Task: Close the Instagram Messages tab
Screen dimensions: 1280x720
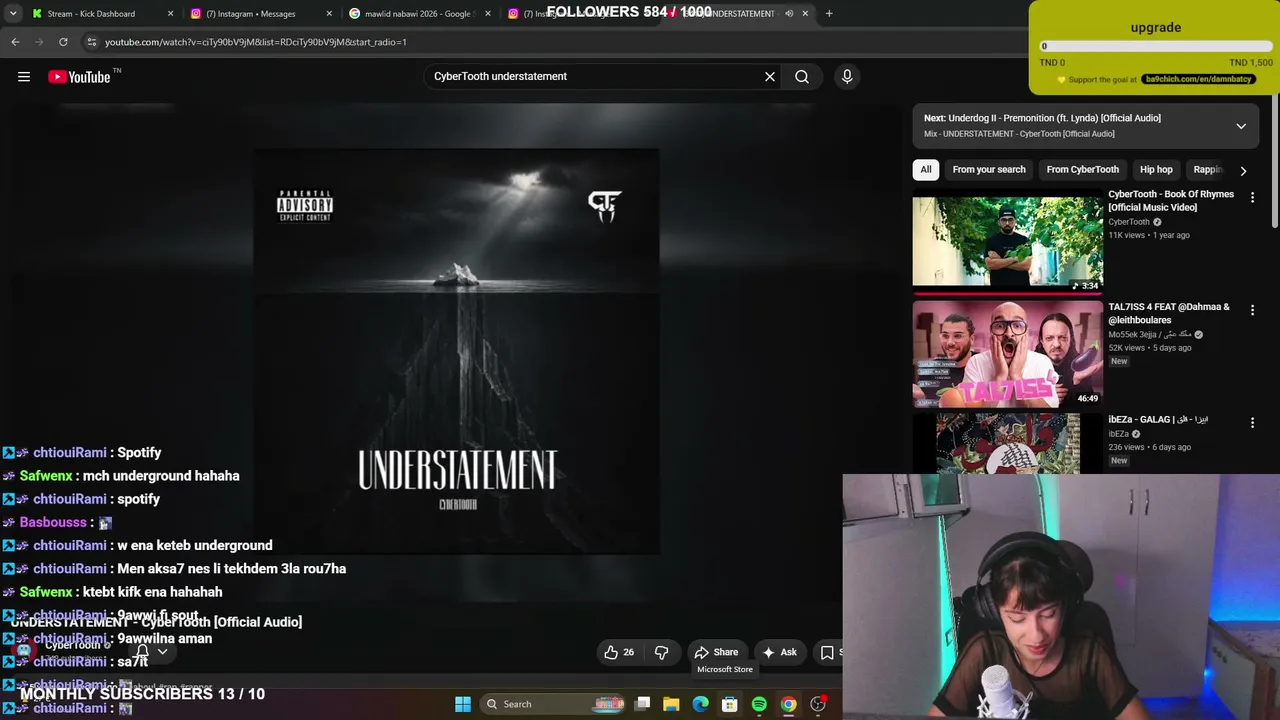Action: pyautogui.click(x=329, y=14)
